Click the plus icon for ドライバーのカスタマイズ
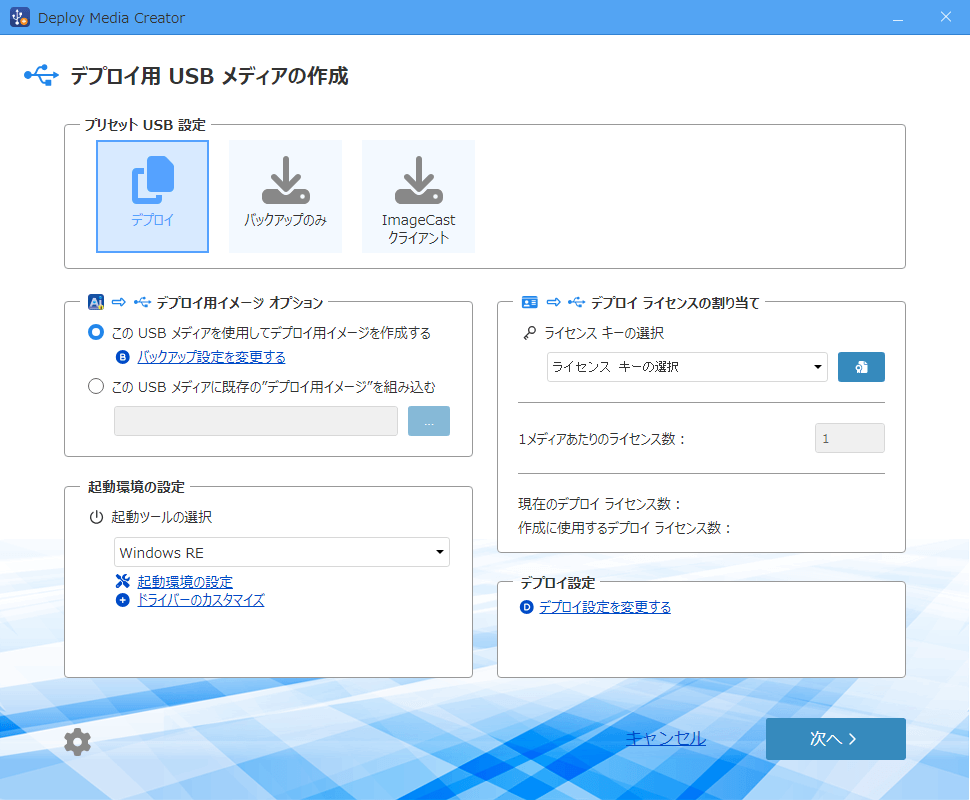970x800 pixels. [x=123, y=600]
